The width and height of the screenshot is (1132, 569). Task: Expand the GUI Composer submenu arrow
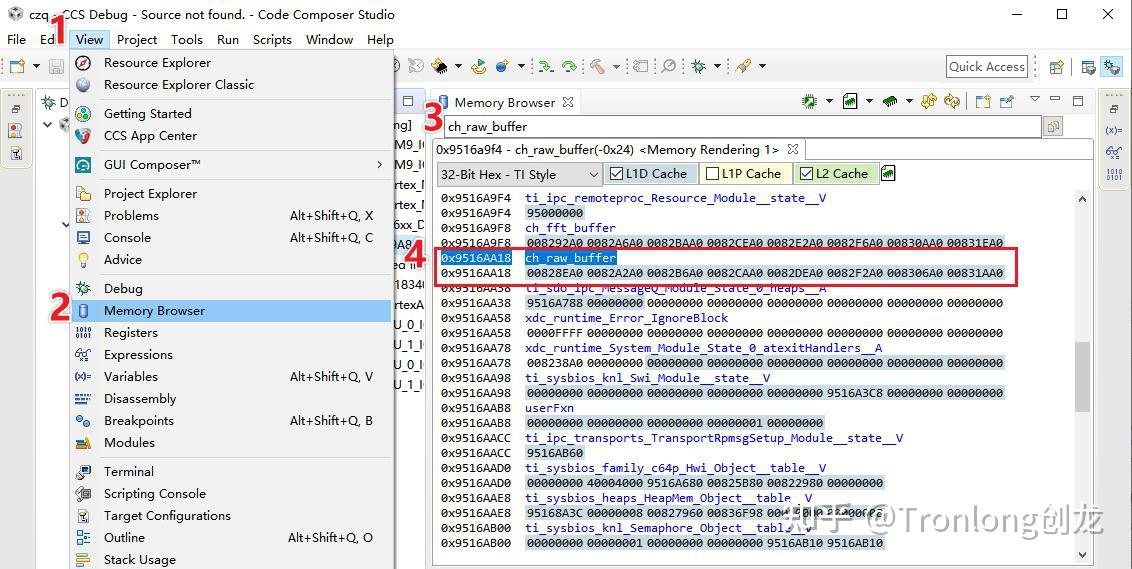pyautogui.click(x=379, y=165)
